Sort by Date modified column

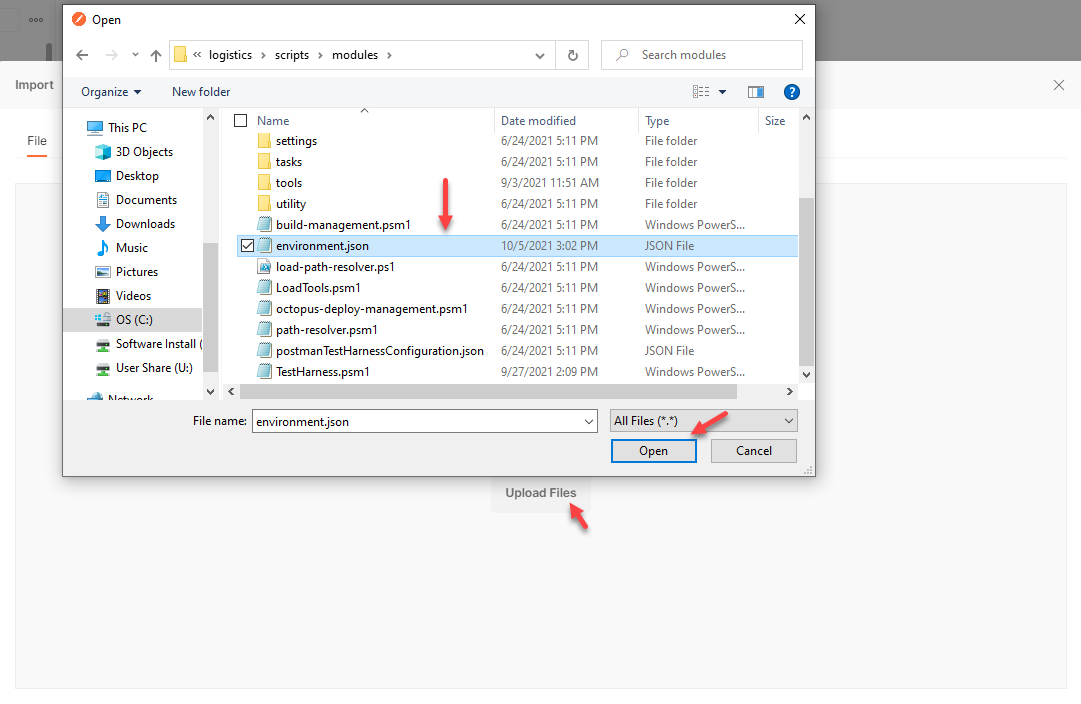coord(538,121)
